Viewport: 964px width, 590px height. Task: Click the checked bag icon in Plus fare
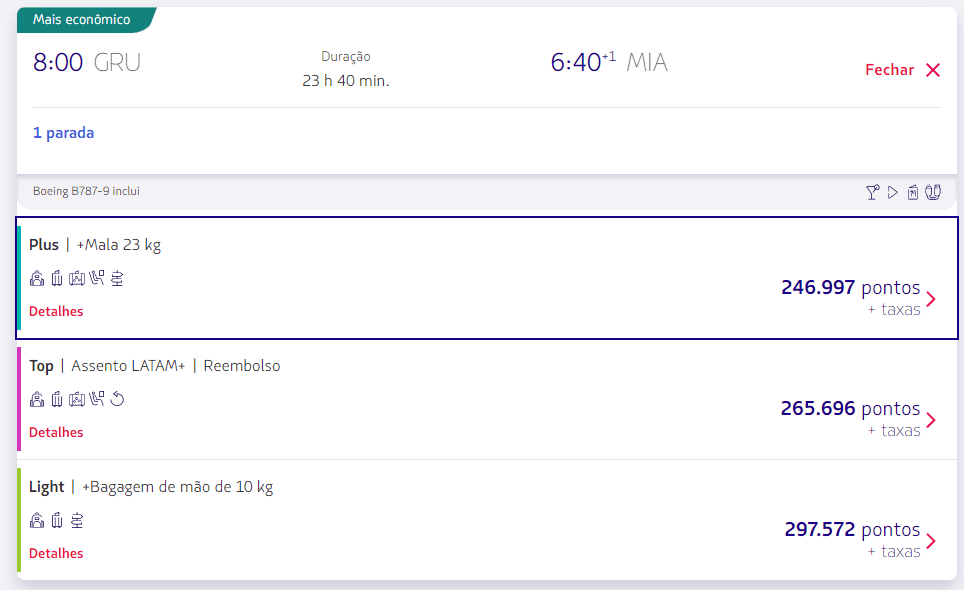[x=77, y=279]
